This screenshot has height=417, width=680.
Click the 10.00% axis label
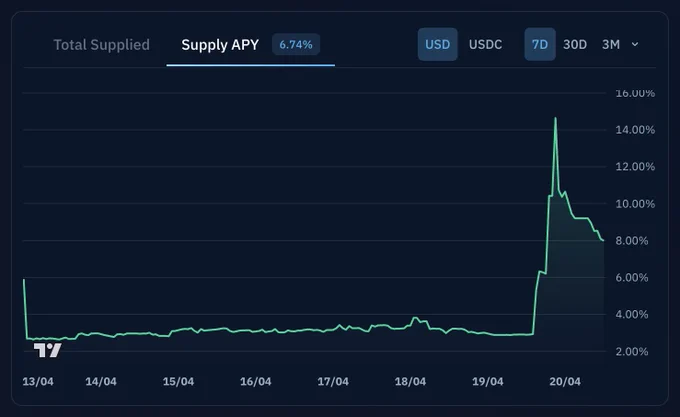(635, 204)
